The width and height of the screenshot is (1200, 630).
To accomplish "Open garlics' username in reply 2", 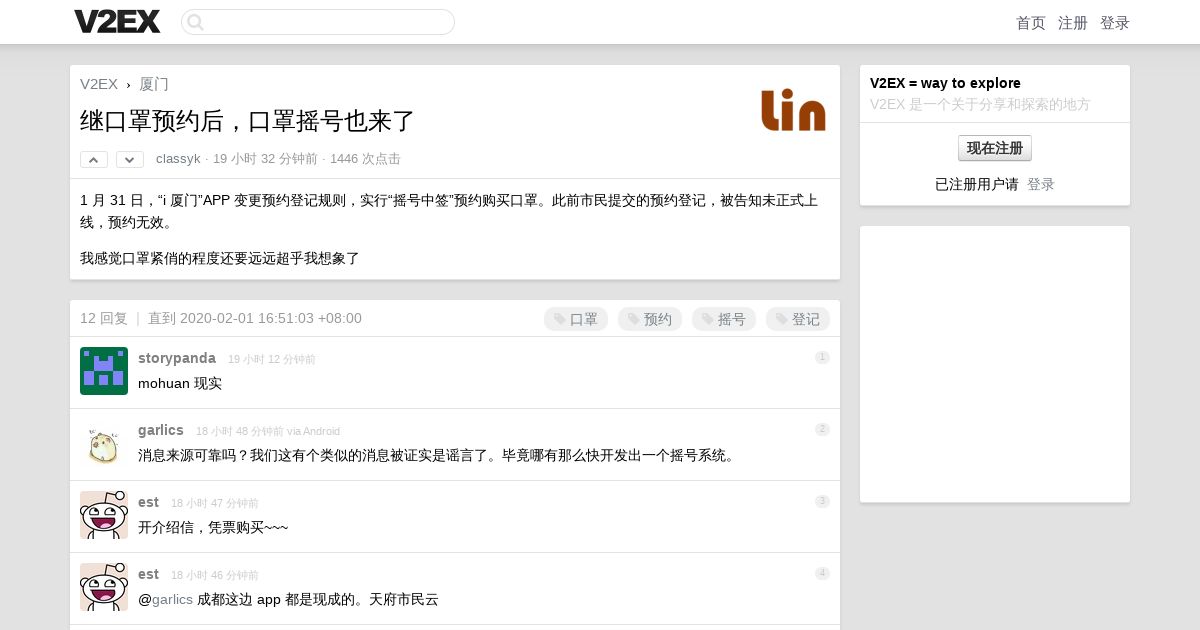I will [x=161, y=430].
